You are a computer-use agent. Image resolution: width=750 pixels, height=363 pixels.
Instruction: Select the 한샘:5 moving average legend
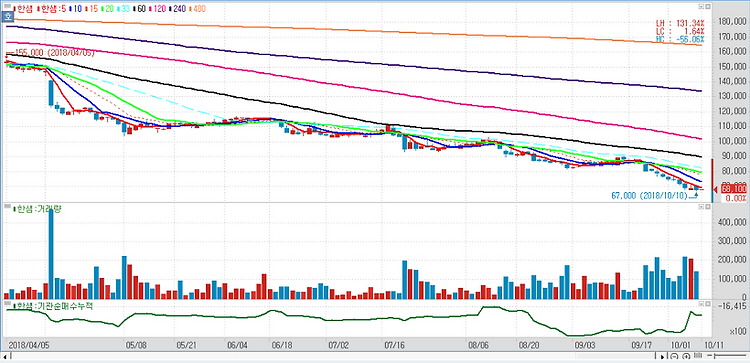pyautogui.click(x=51, y=9)
